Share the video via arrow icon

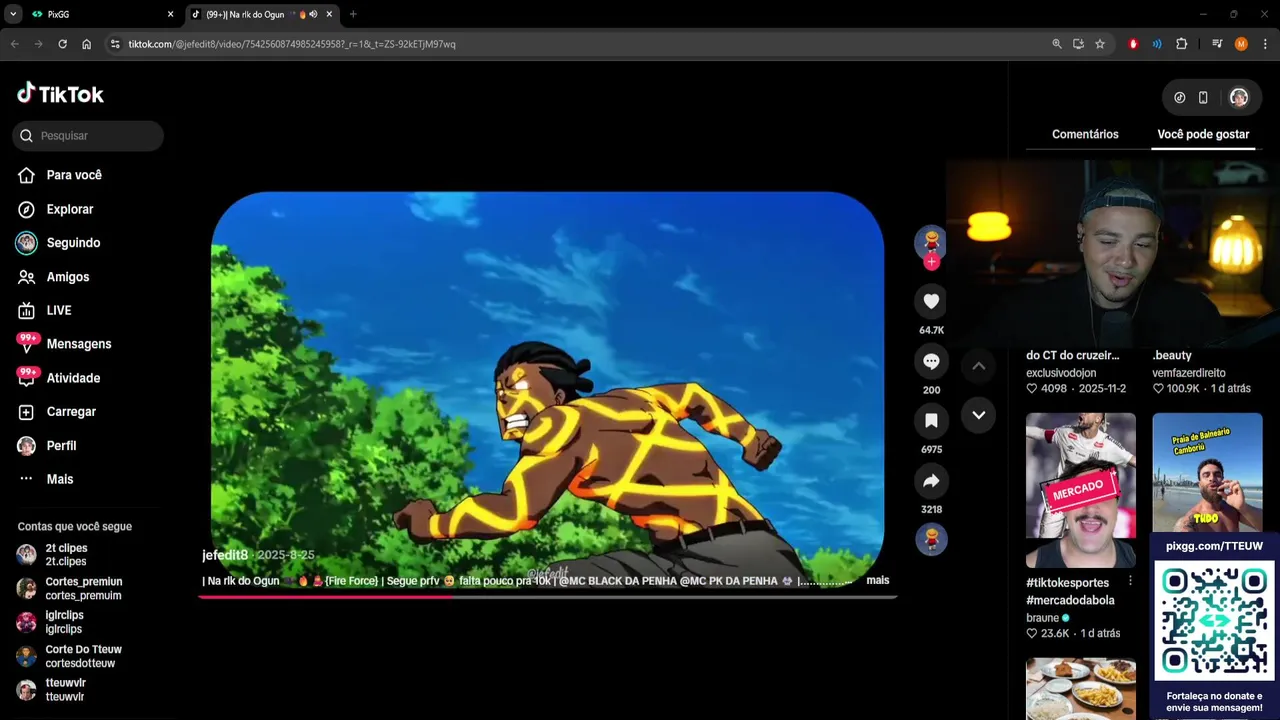click(931, 481)
